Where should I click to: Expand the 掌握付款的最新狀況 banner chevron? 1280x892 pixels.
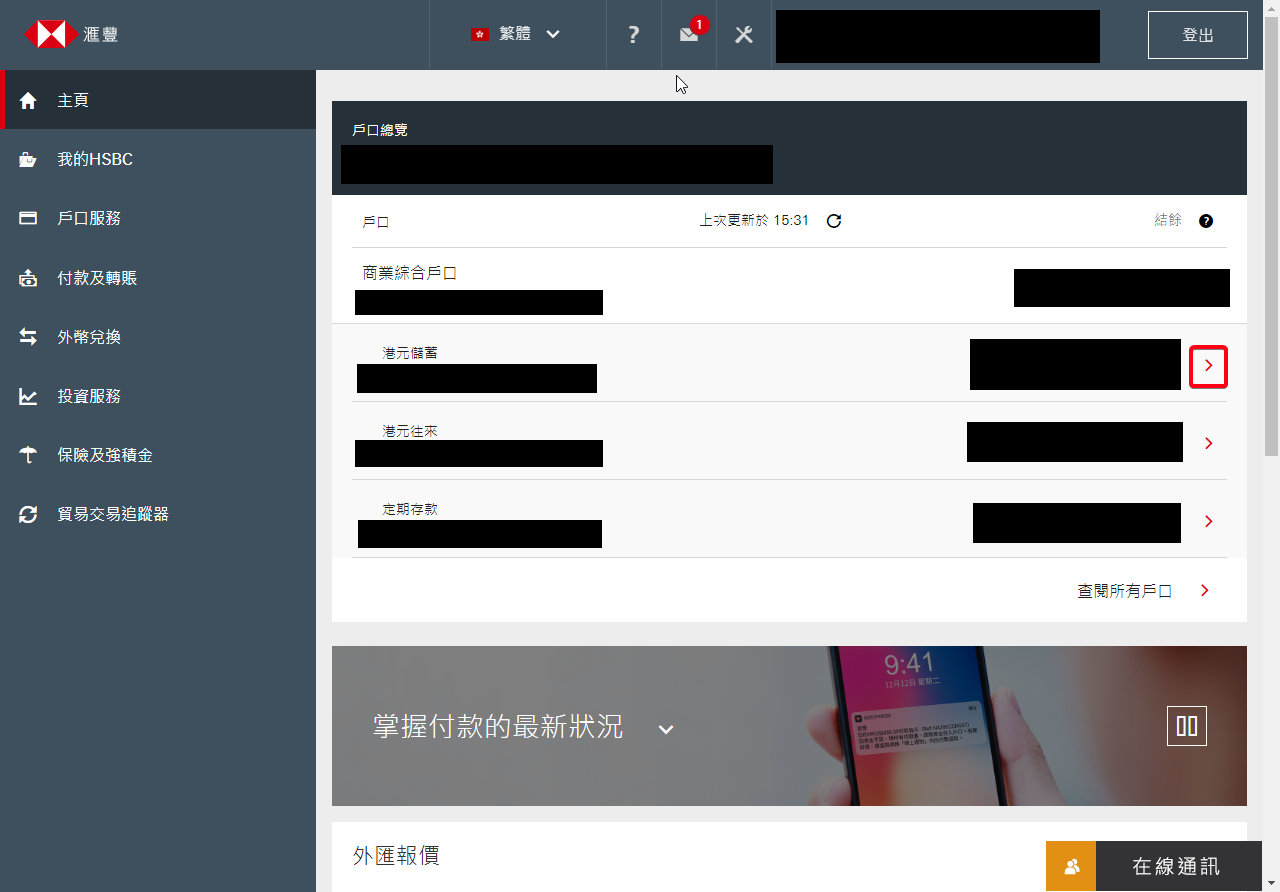click(x=666, y=729)
